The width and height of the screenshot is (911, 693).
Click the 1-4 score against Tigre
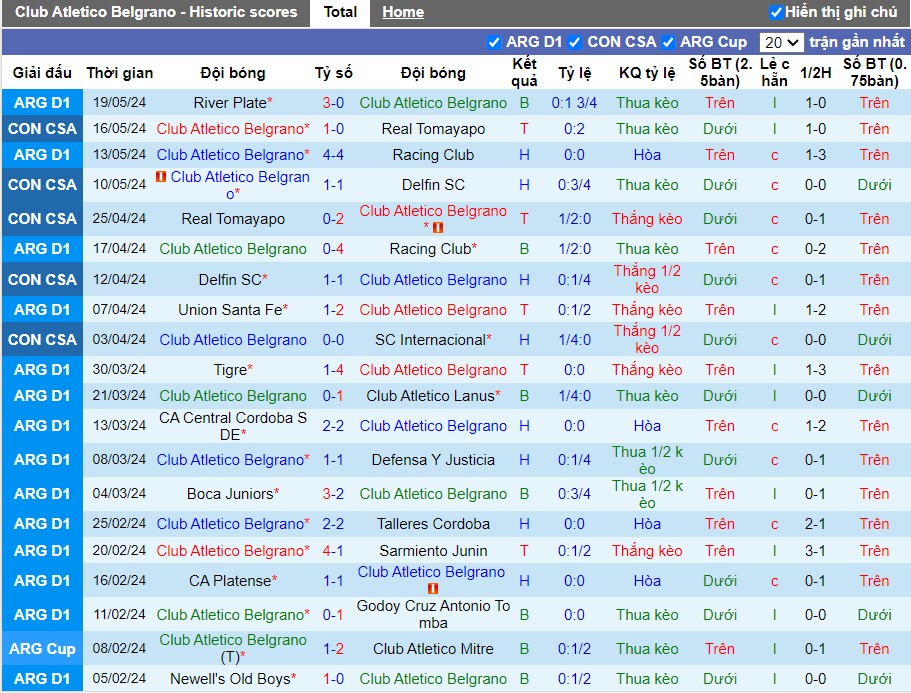point(333,370)
